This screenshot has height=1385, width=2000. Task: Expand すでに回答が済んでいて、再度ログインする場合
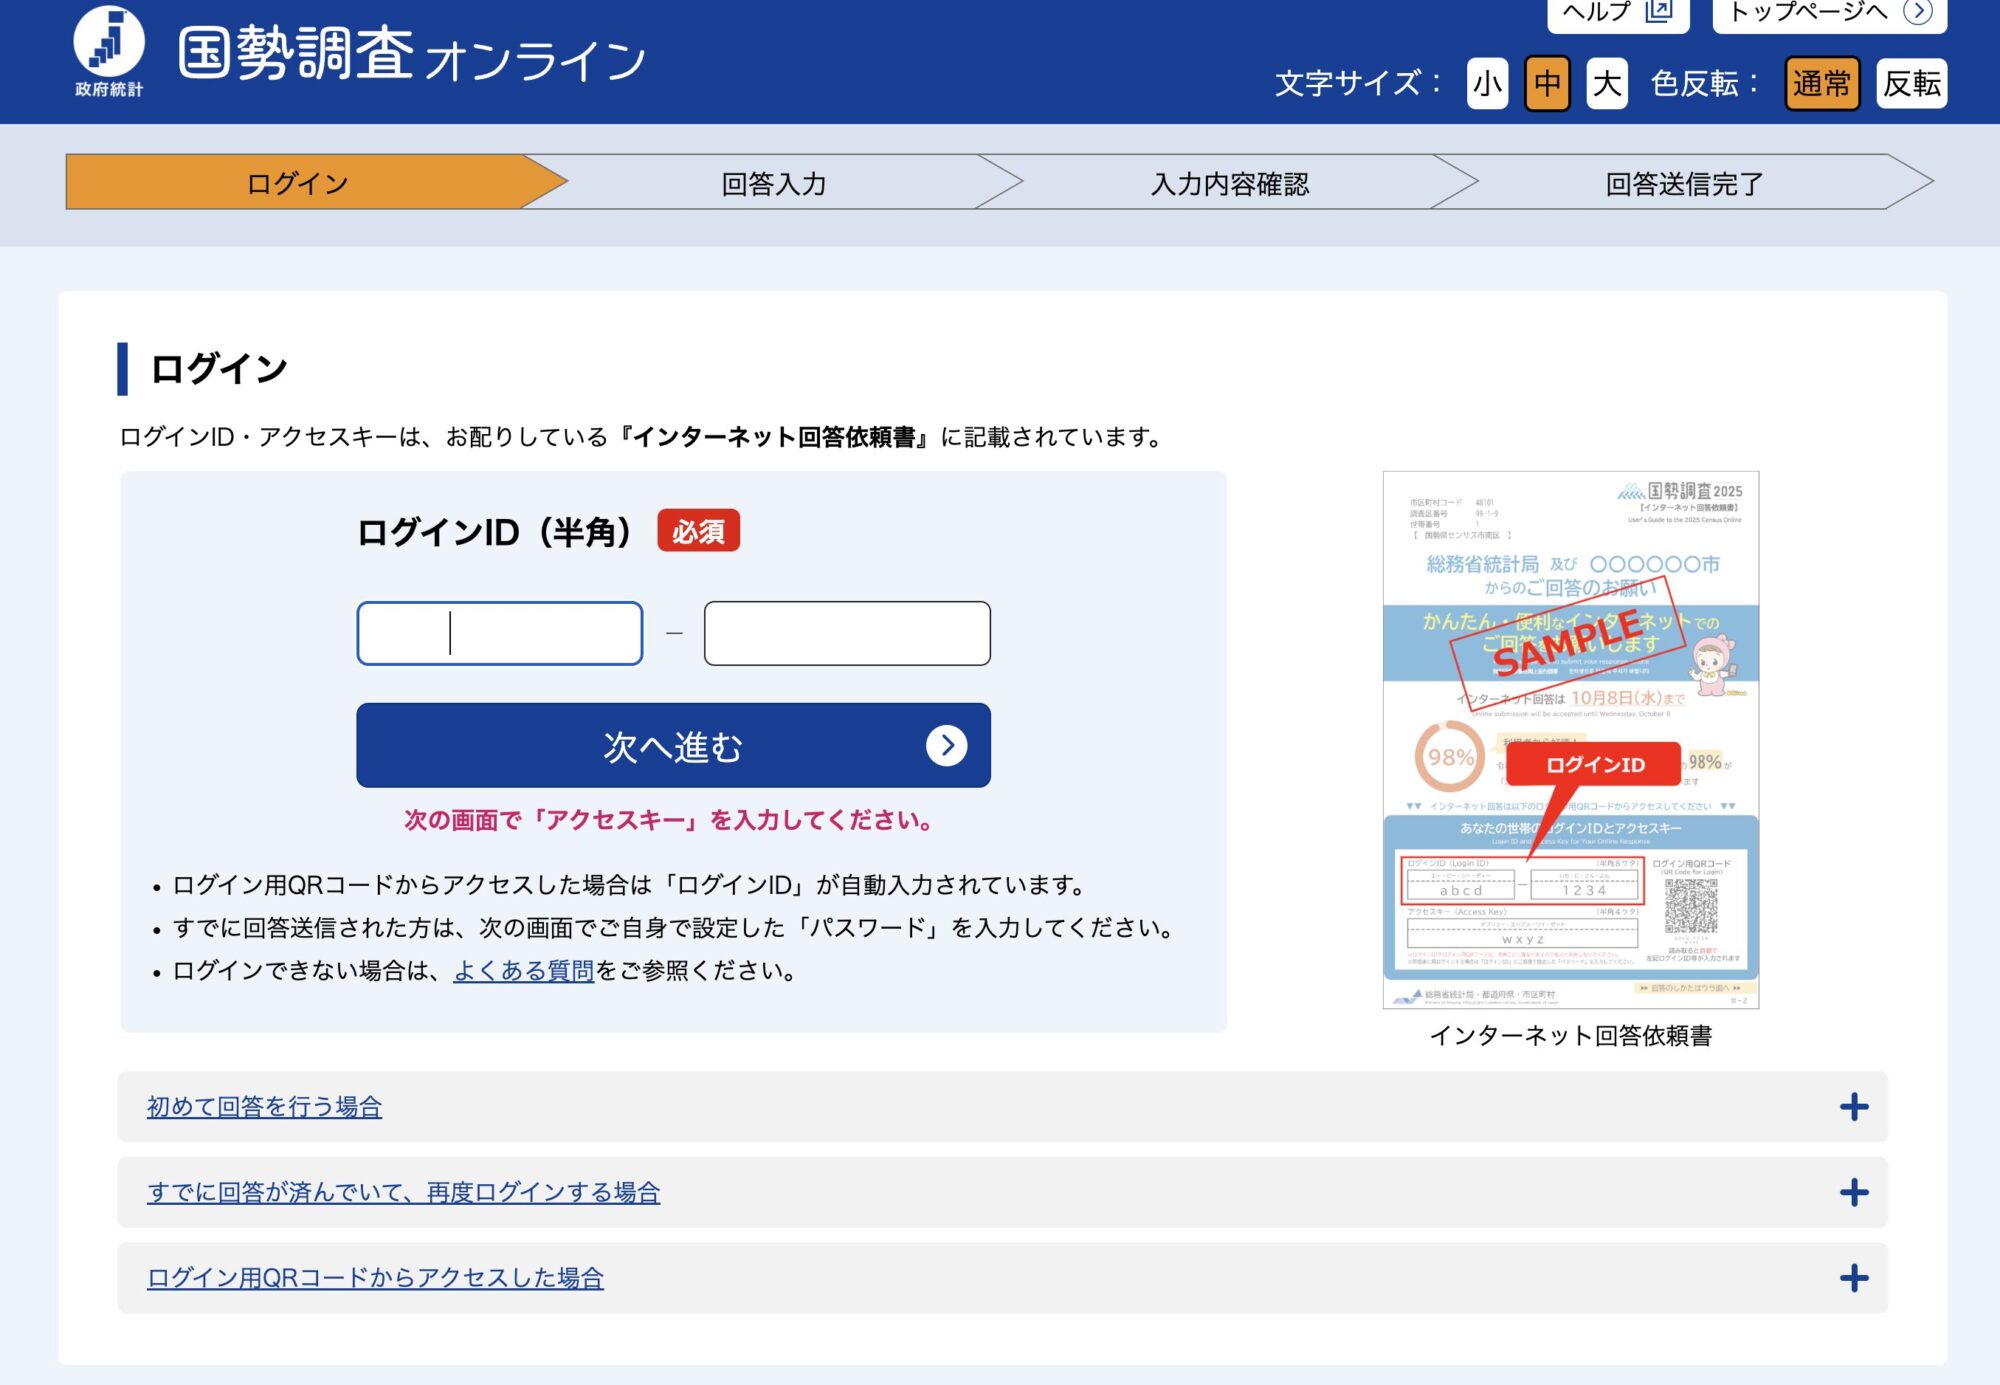[403, 1192]
